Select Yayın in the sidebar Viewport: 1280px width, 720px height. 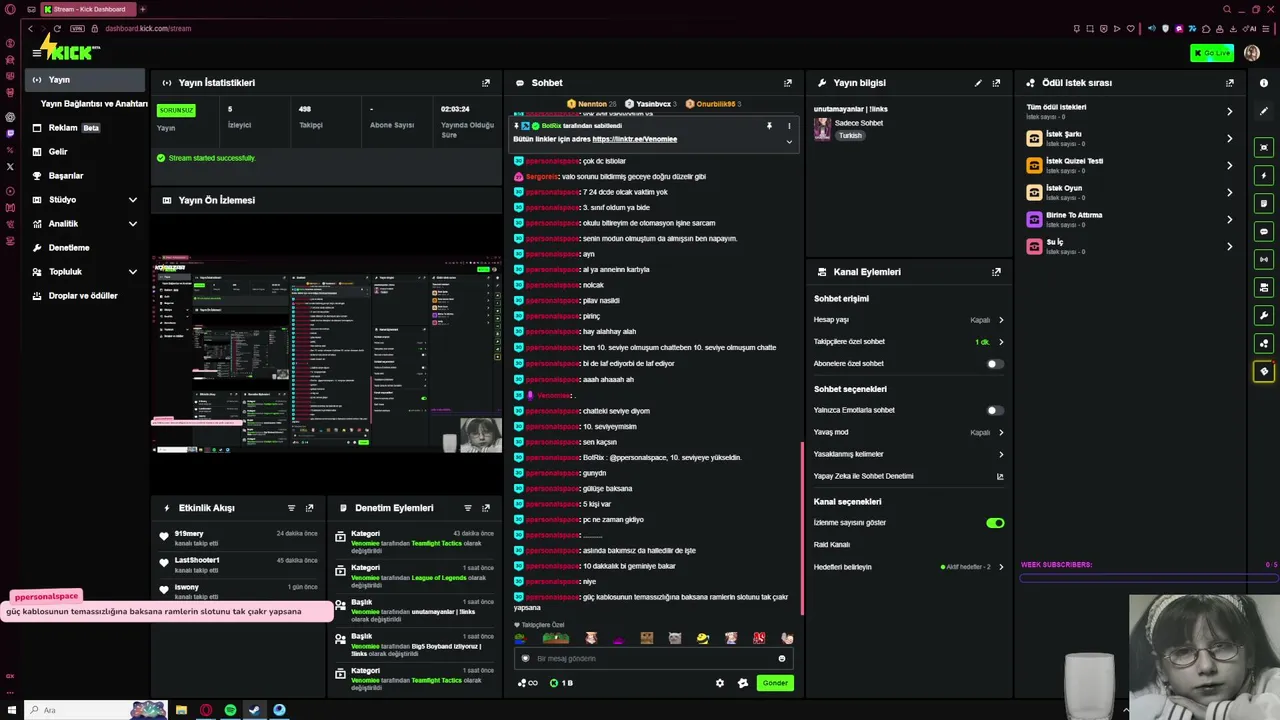(x=86, y=80)
